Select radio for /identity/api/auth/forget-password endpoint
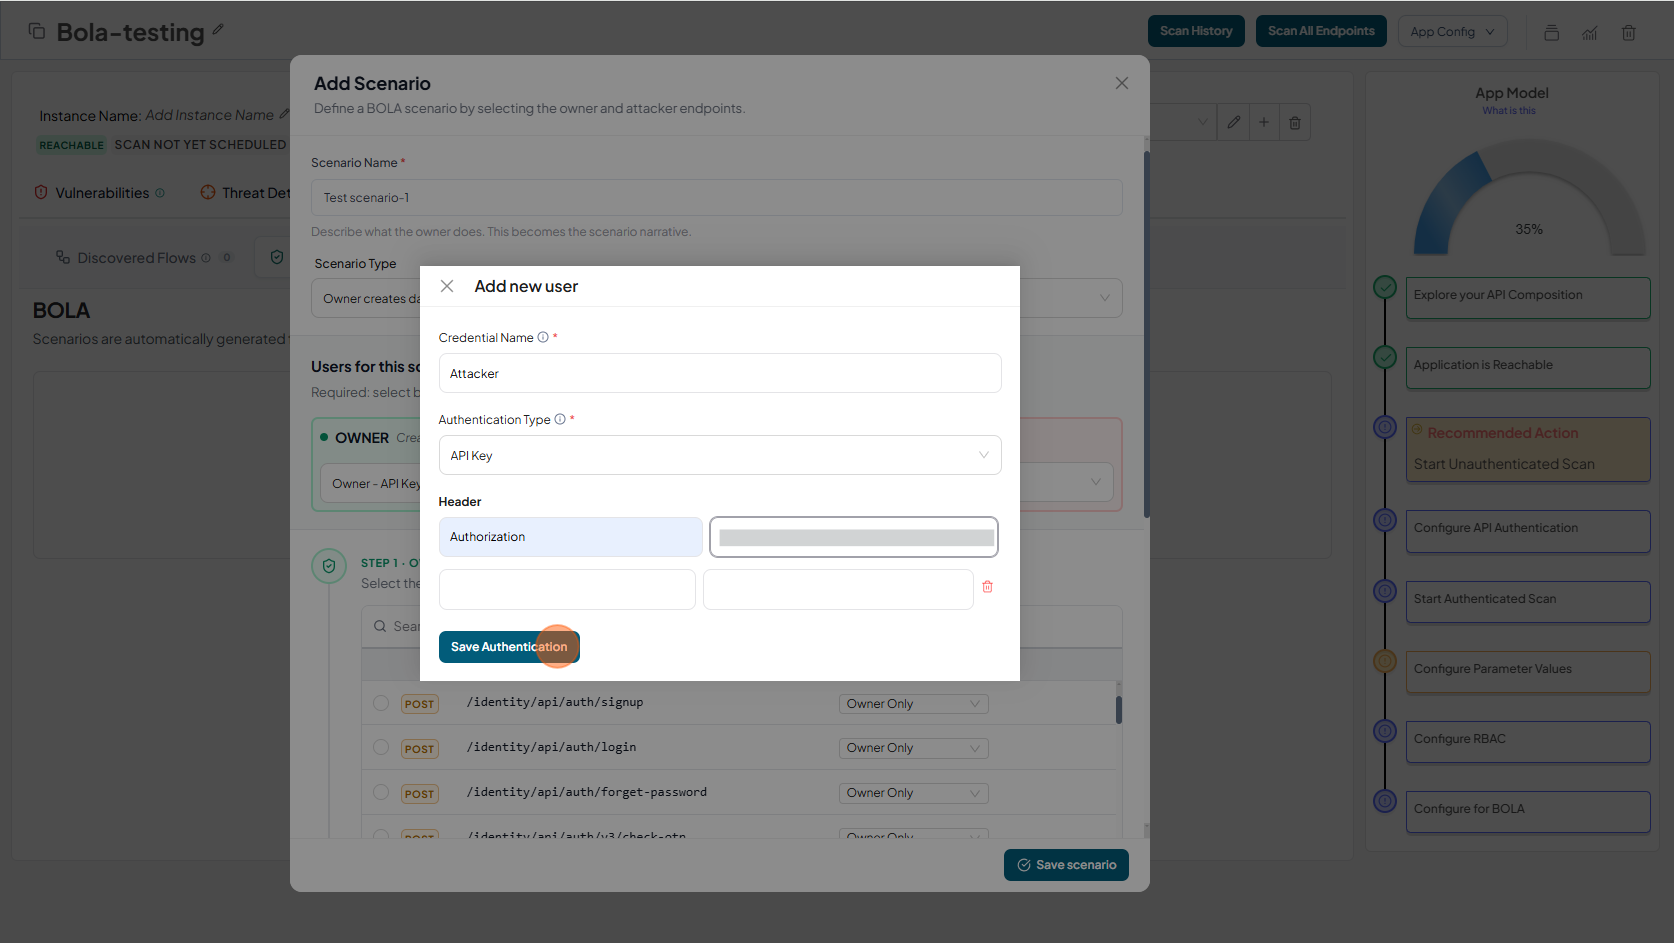Image resolution: width=1674 pixels, height=943 pixels. [x=381, y=792]
